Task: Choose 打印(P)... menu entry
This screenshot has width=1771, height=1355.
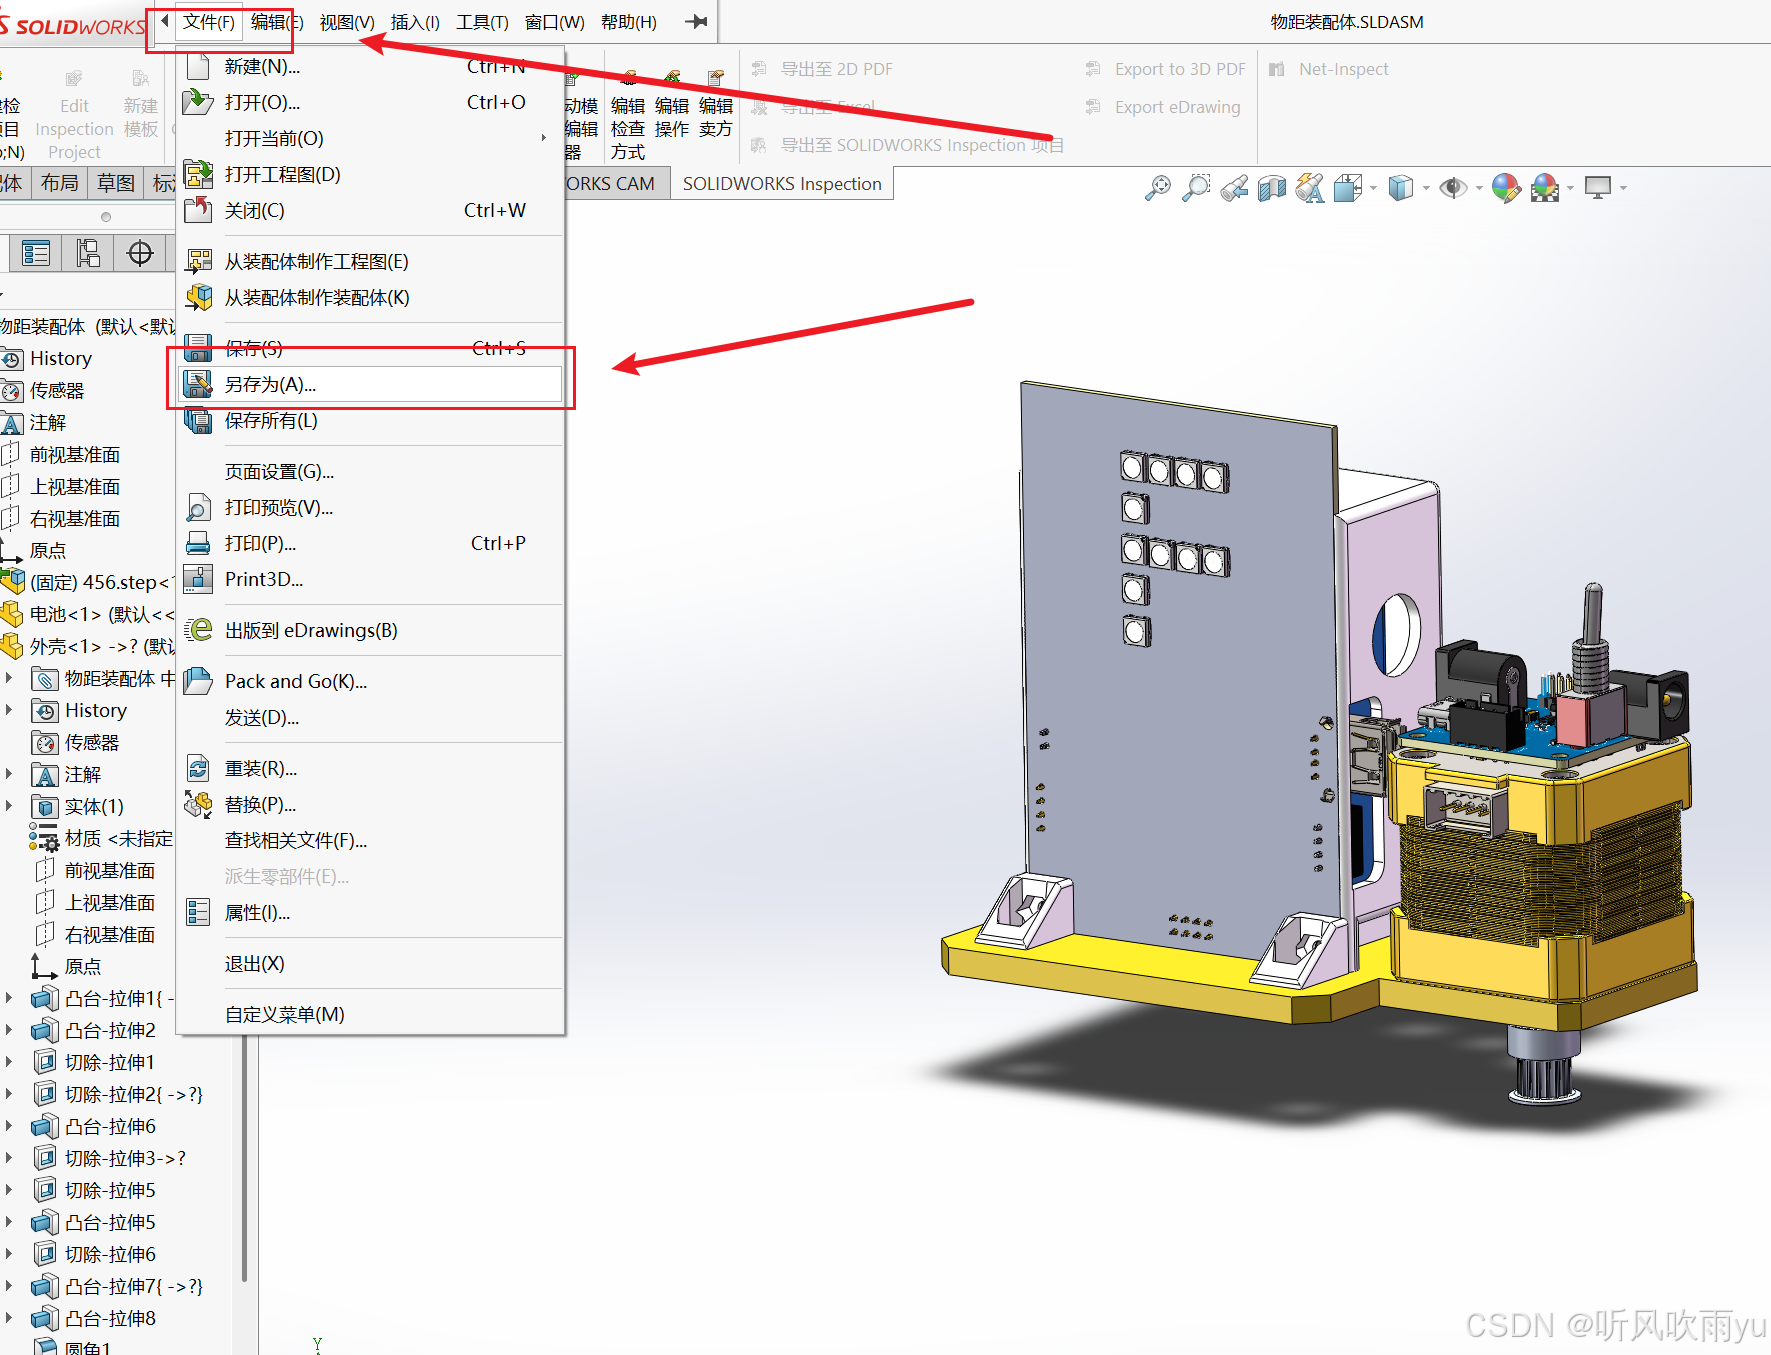Action: (x=370, y=543)
